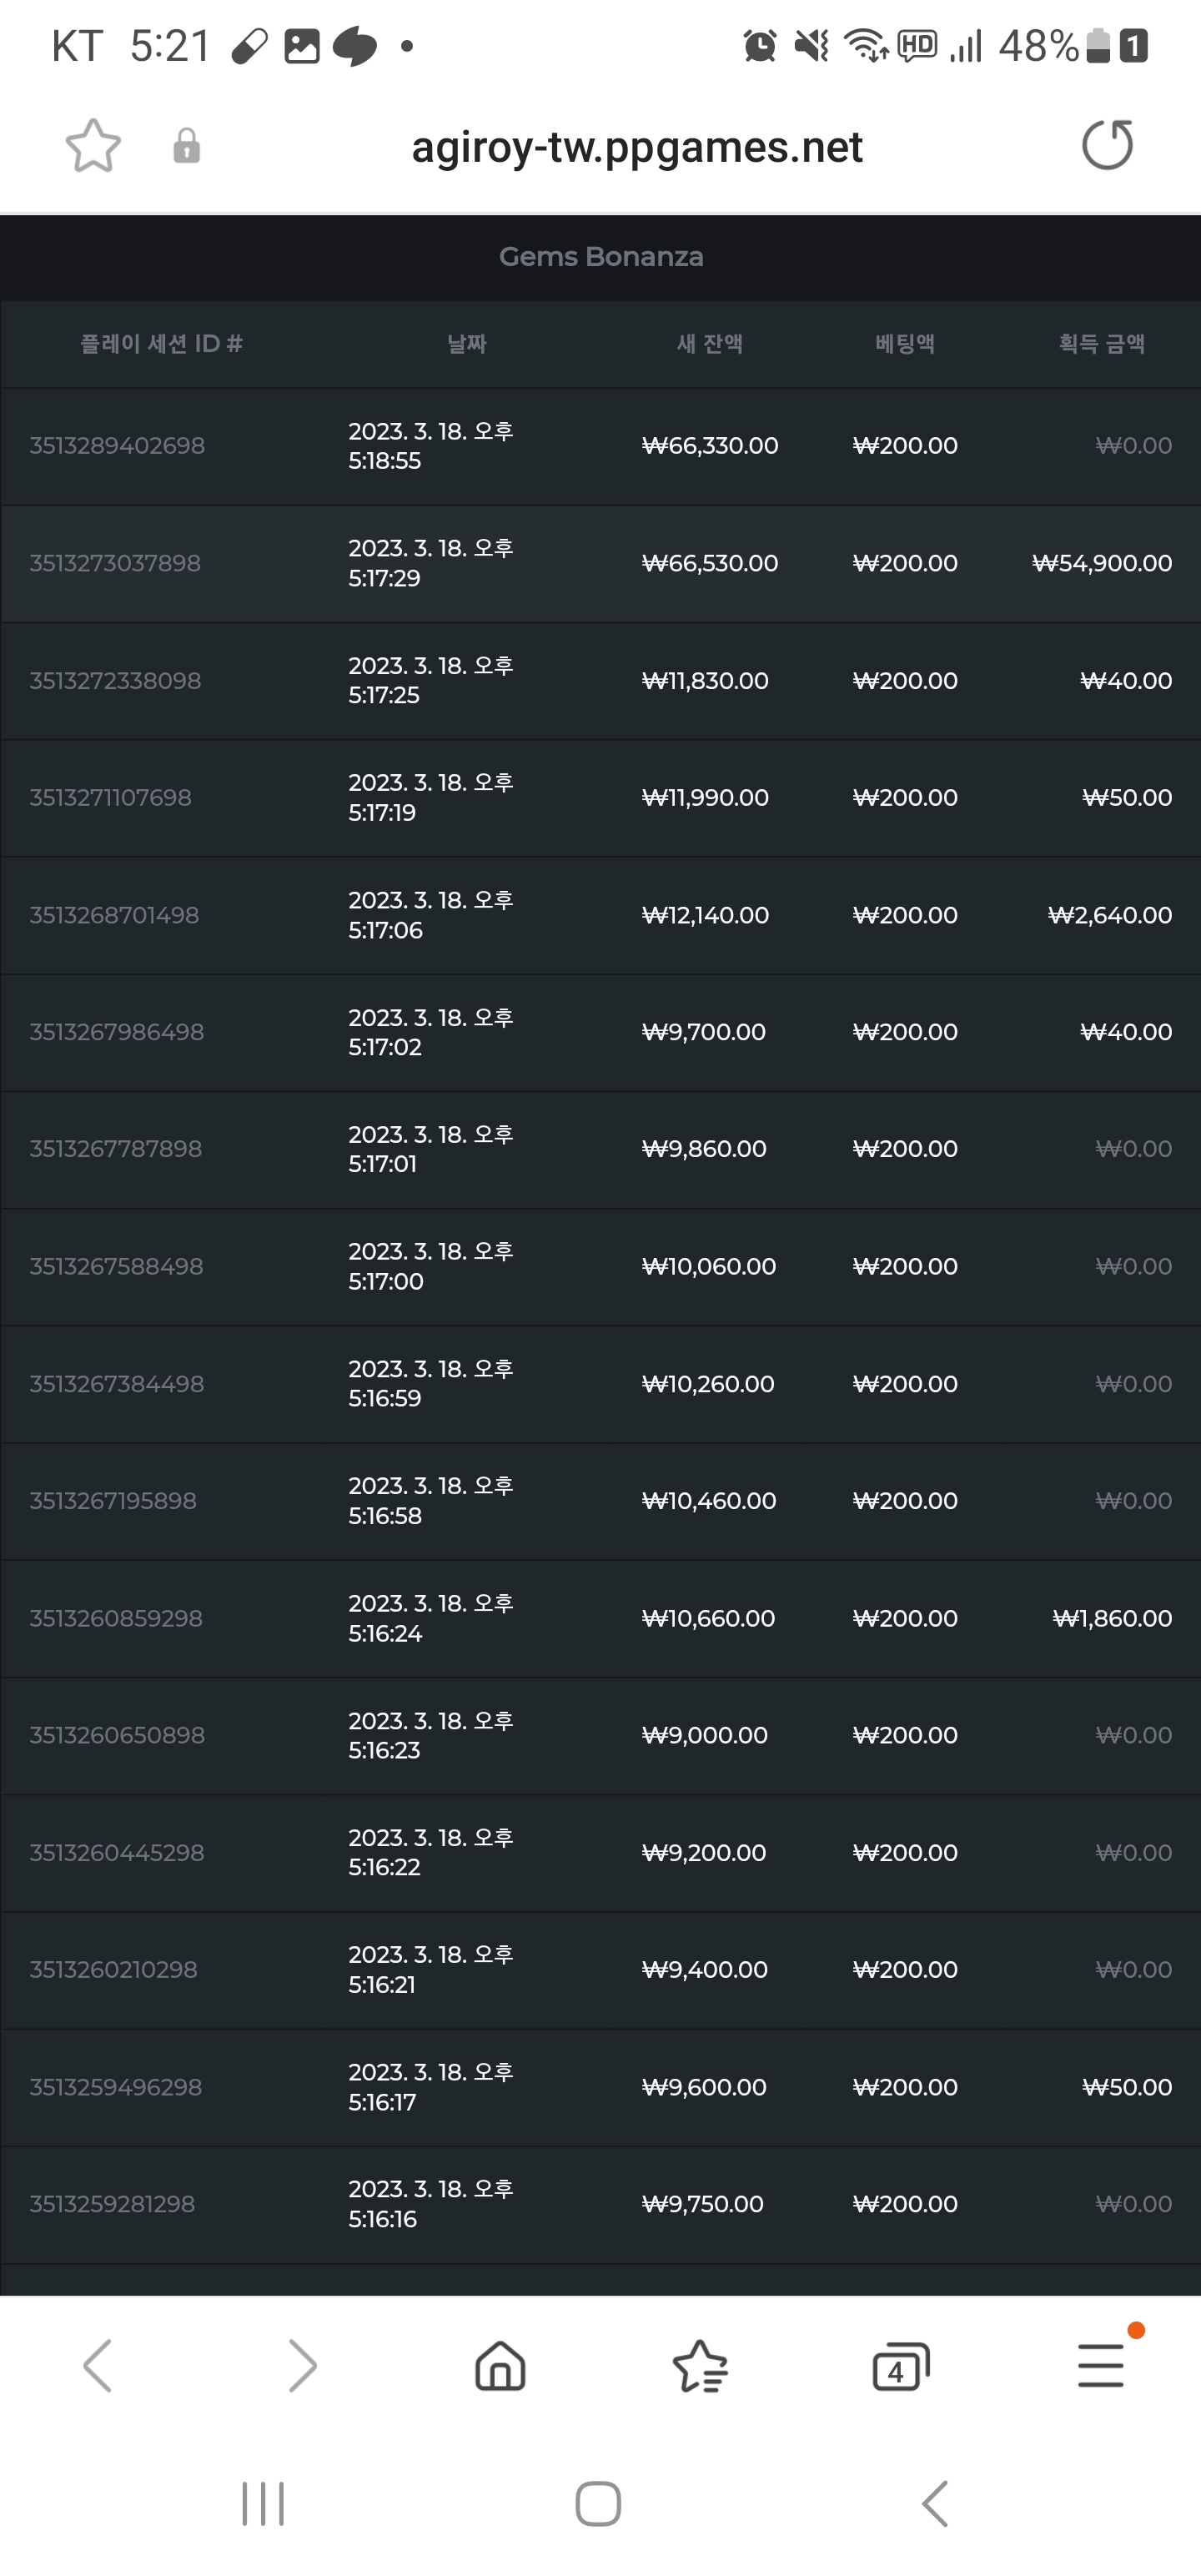Tap the Gems Bonanza title bar

coord(600,257)
